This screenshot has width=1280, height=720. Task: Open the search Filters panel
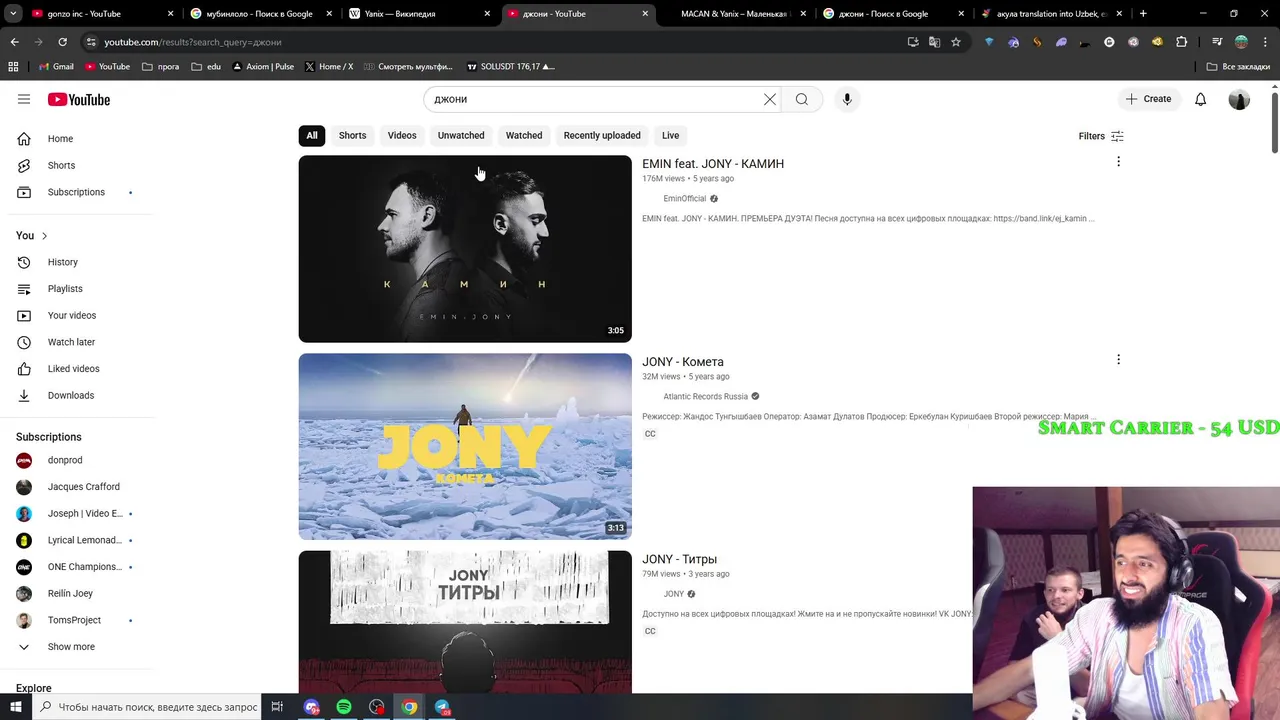[x=1101, y=136]
